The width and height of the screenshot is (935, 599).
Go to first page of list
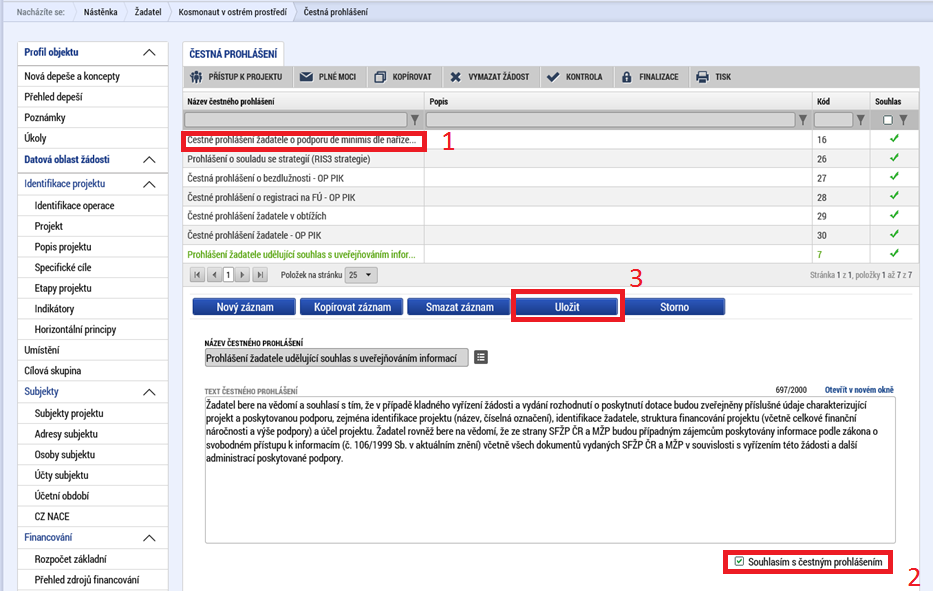pos(197,275)
